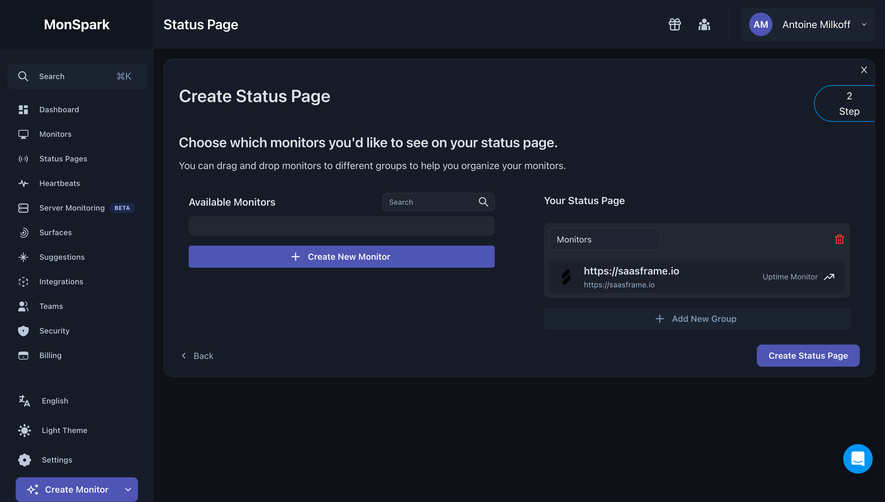Viewport: 885px width, 502px height.
Task: Open the chat support widget
Action: coord(857,459)
